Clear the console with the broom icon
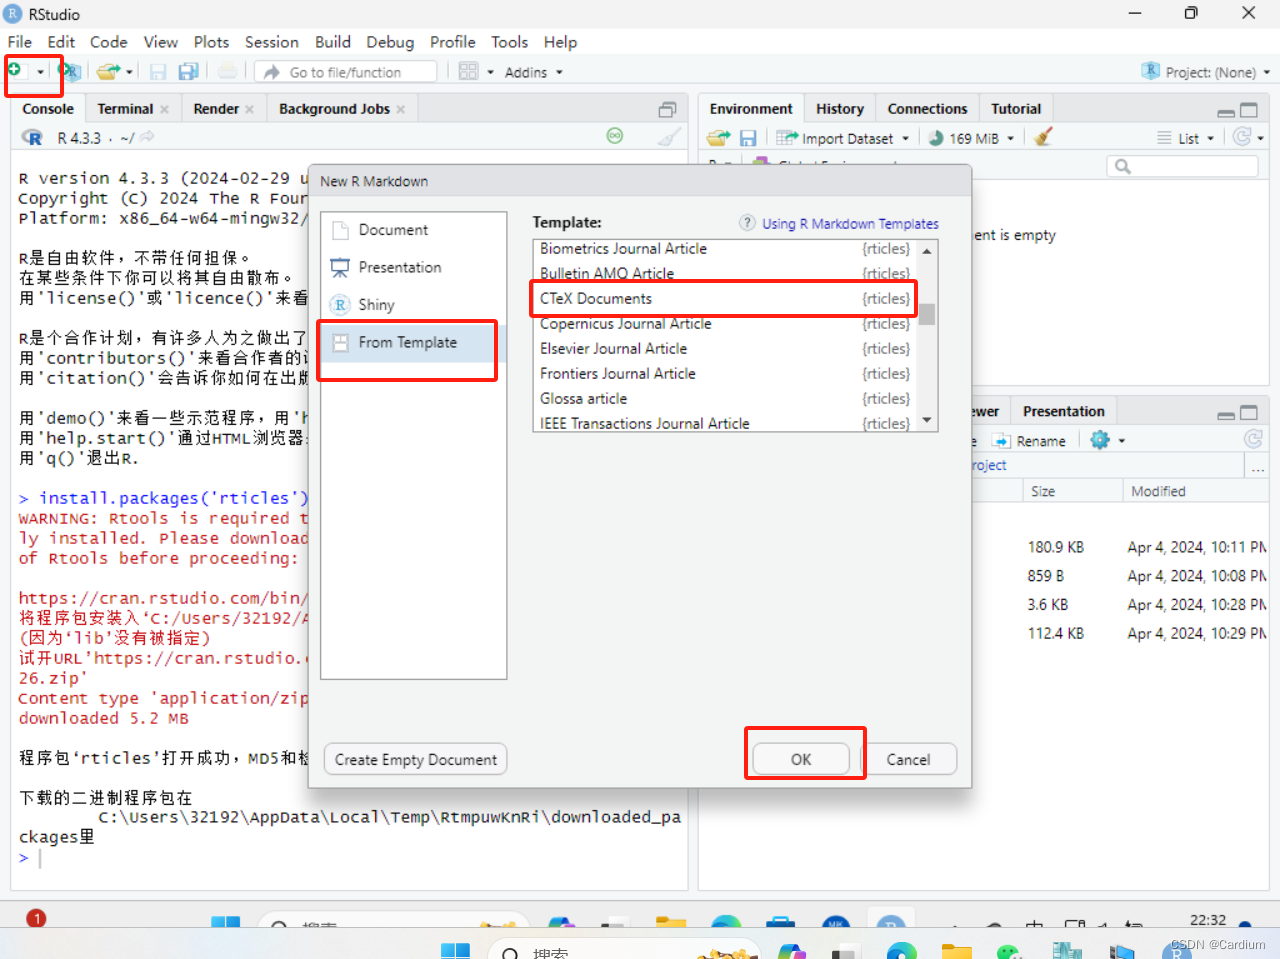This screenshot has height=959, width=1280. click(668, 136)
